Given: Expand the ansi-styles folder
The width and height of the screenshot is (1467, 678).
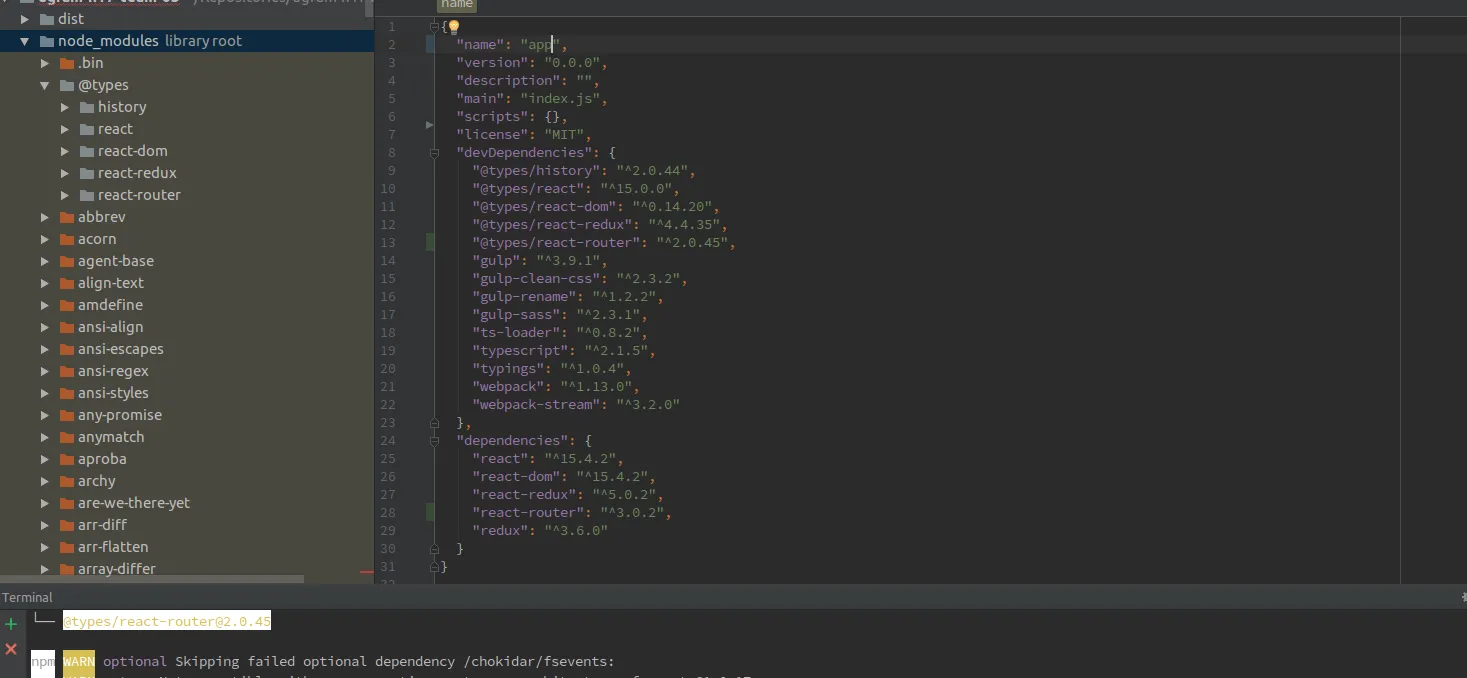Looking at the screenshot, I should (x=45, y=393).
